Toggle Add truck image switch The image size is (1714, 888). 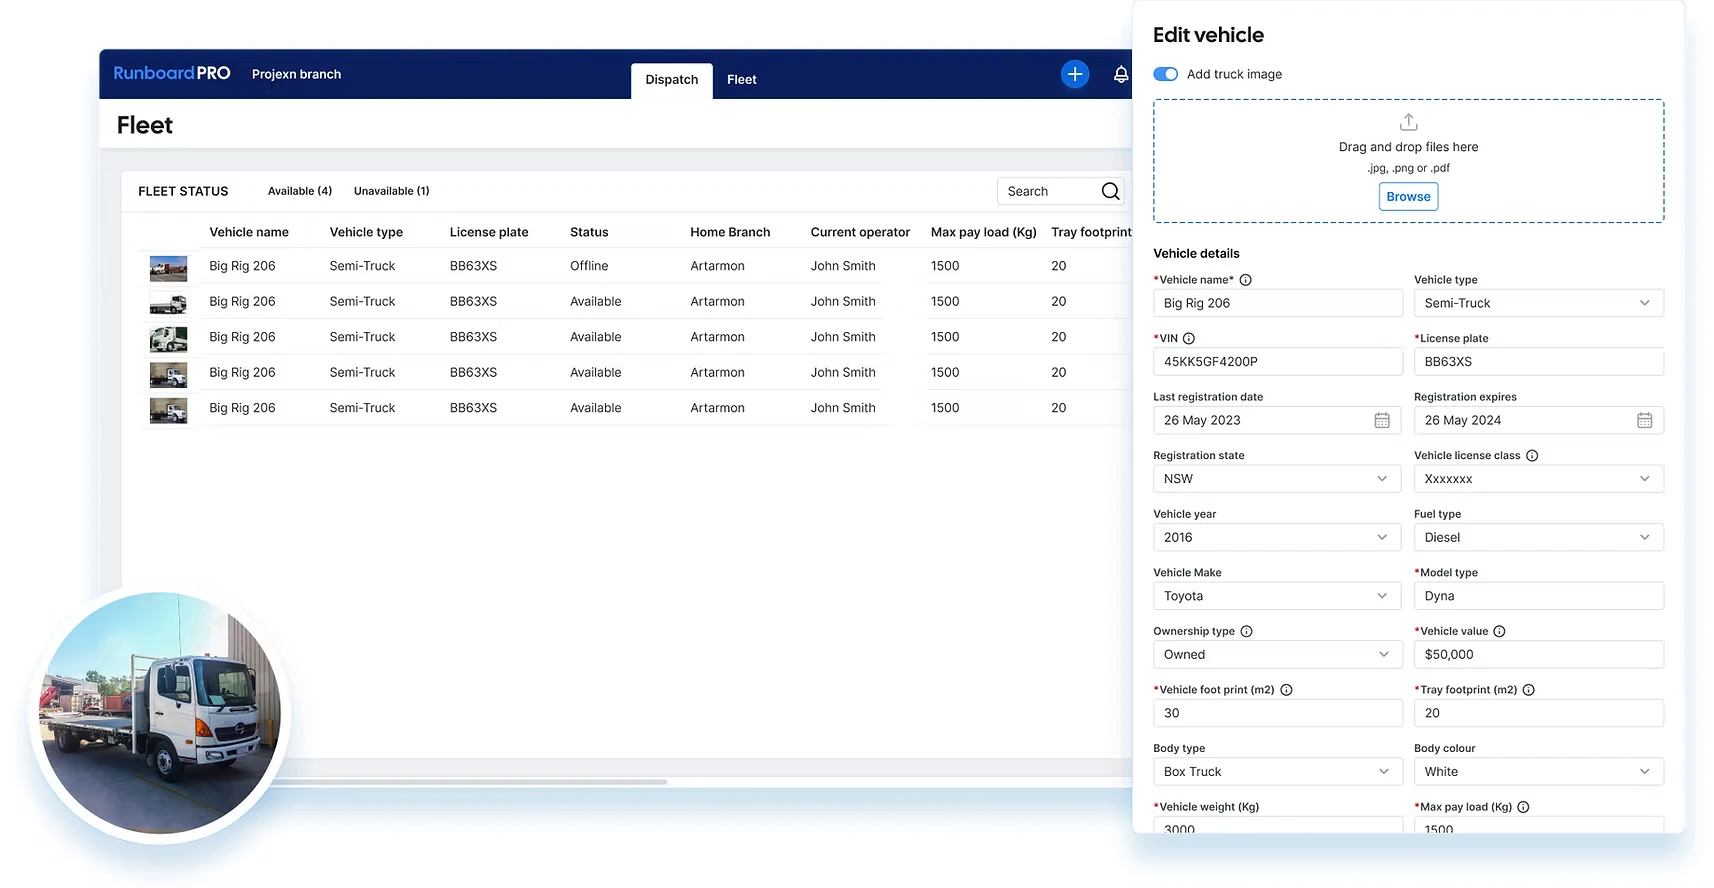pos(1165,74)
